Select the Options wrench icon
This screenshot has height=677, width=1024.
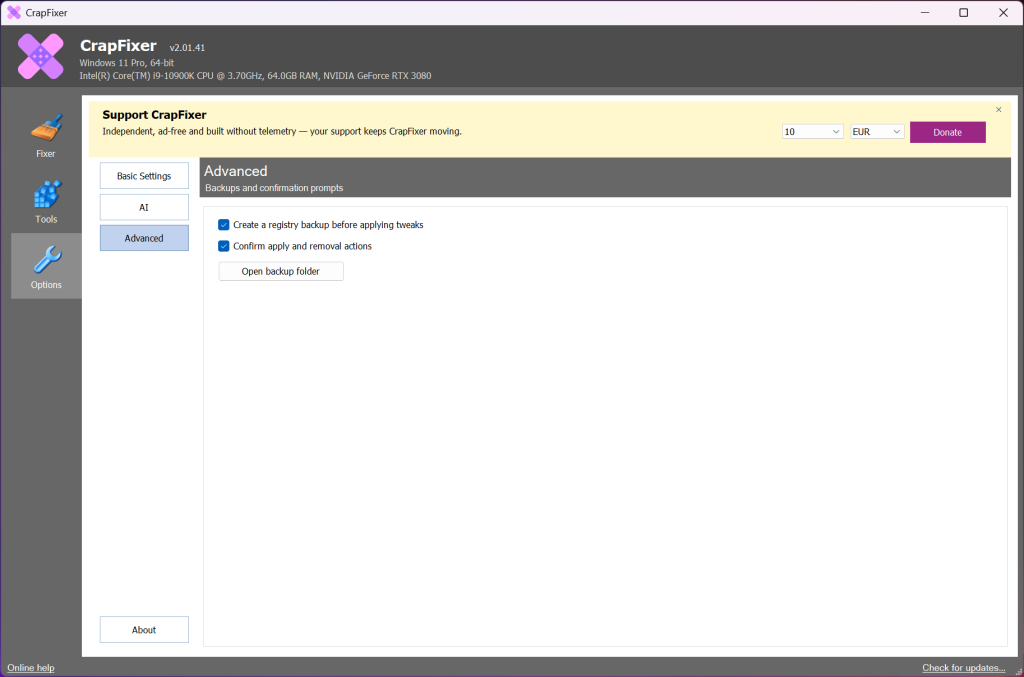coord(46,259)
